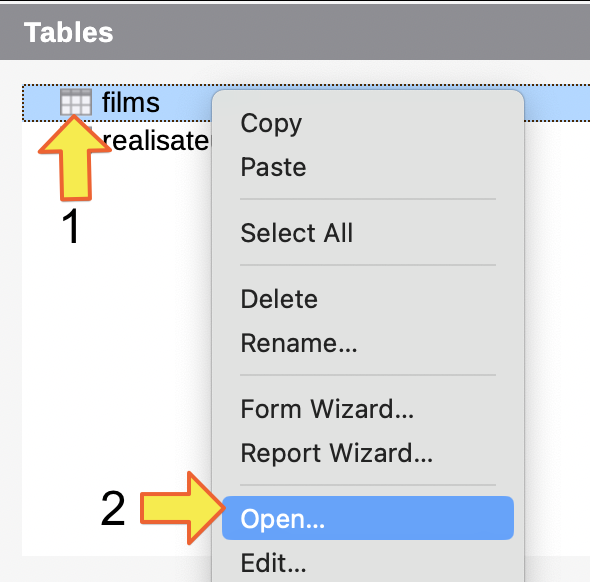The width and height of the screenshot is (590, 582).
Task: Click Rename... in the context menu
Action: [x=299, y=343]
